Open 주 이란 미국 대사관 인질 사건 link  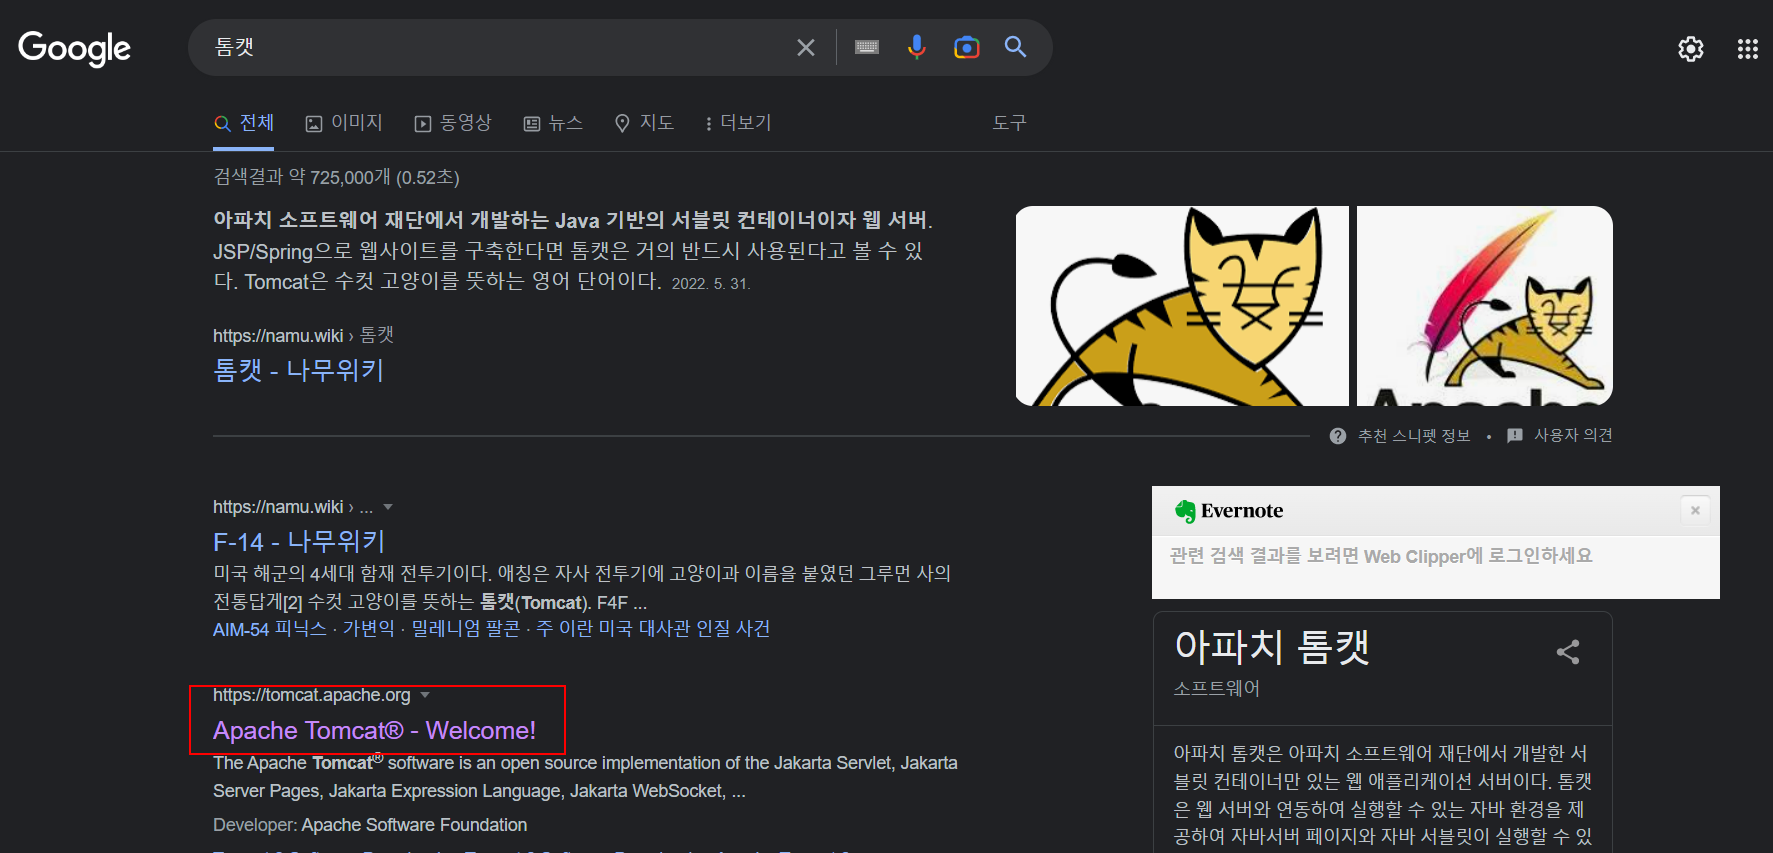pyautogui.click(x=653, y=629)
